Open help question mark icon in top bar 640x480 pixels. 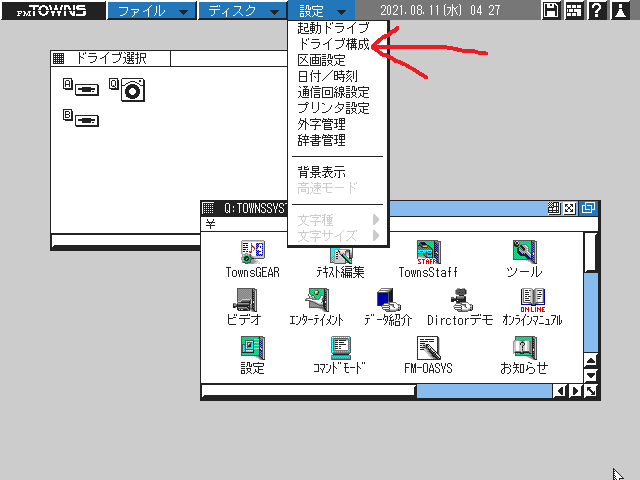tap(597, 10)
